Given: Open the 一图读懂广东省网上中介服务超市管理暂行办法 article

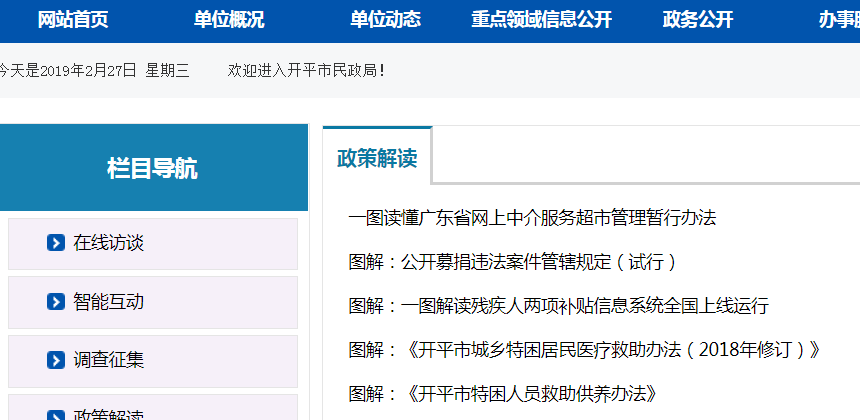Looking at the screenshot, I should 532,218.
